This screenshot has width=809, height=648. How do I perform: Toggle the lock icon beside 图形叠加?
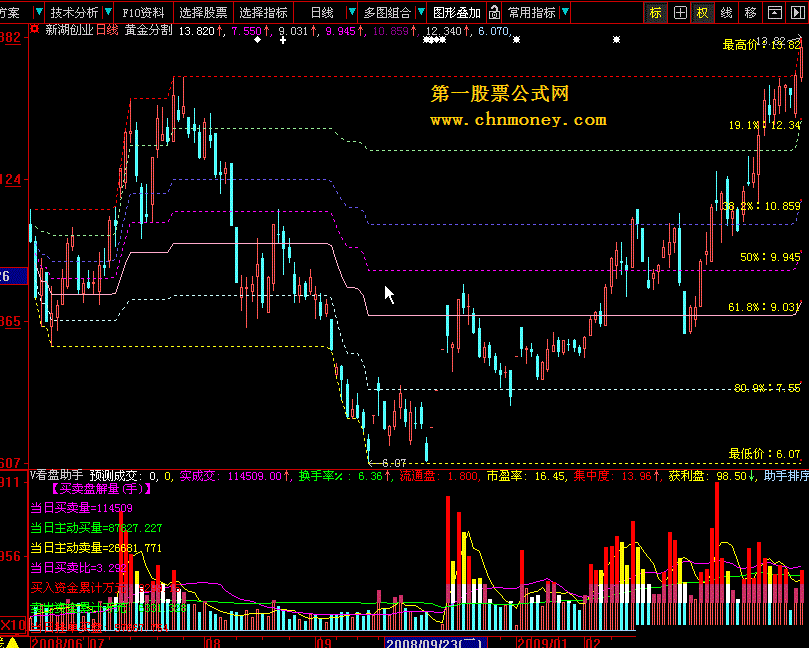[494, 12]
